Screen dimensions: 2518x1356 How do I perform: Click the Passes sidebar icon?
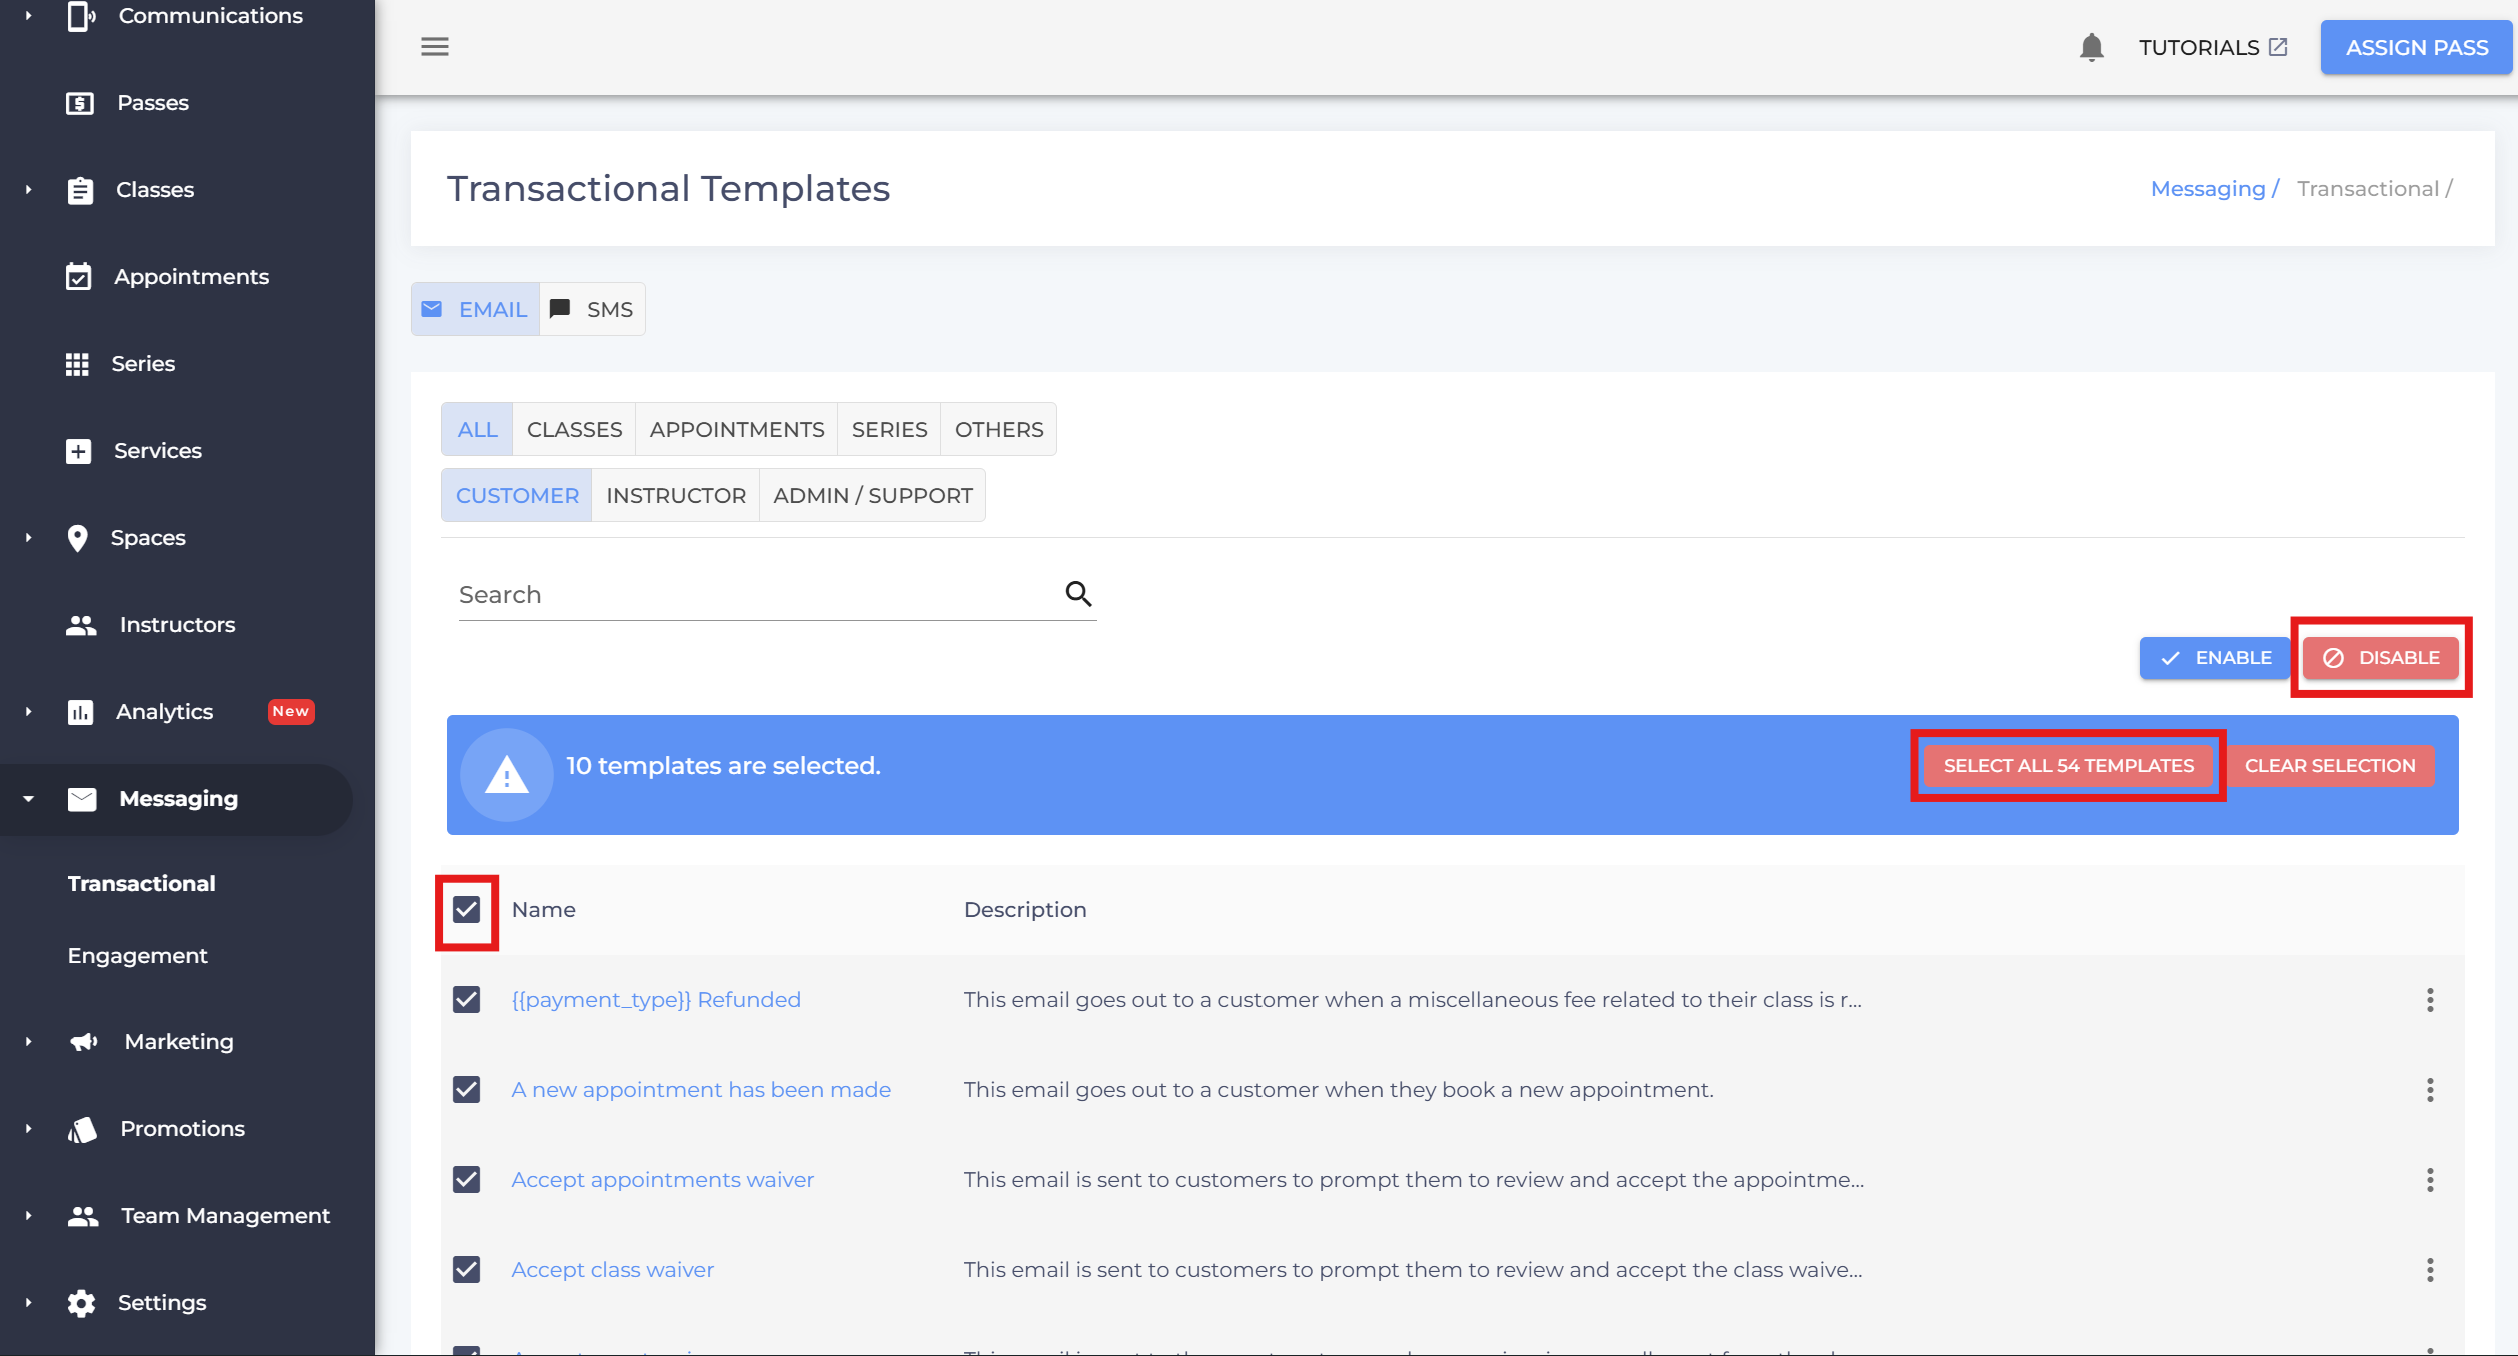(x=79, y=103)
